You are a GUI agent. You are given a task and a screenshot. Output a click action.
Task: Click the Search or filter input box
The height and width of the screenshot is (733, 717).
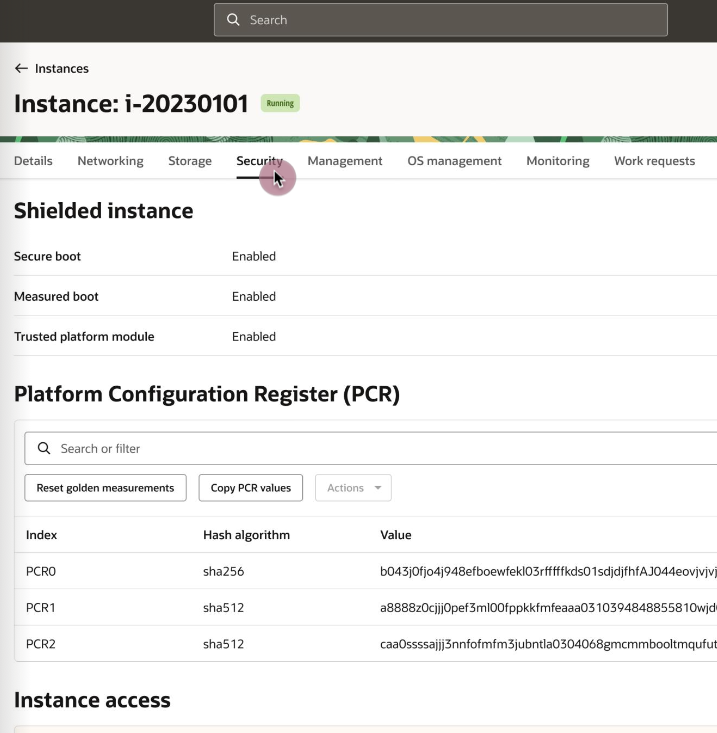click(x=380, y=449)
